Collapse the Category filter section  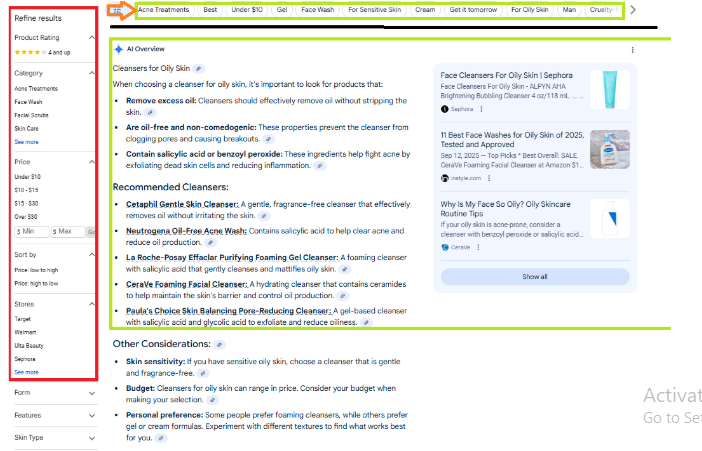pyautogui.click(x=93, y=73)
